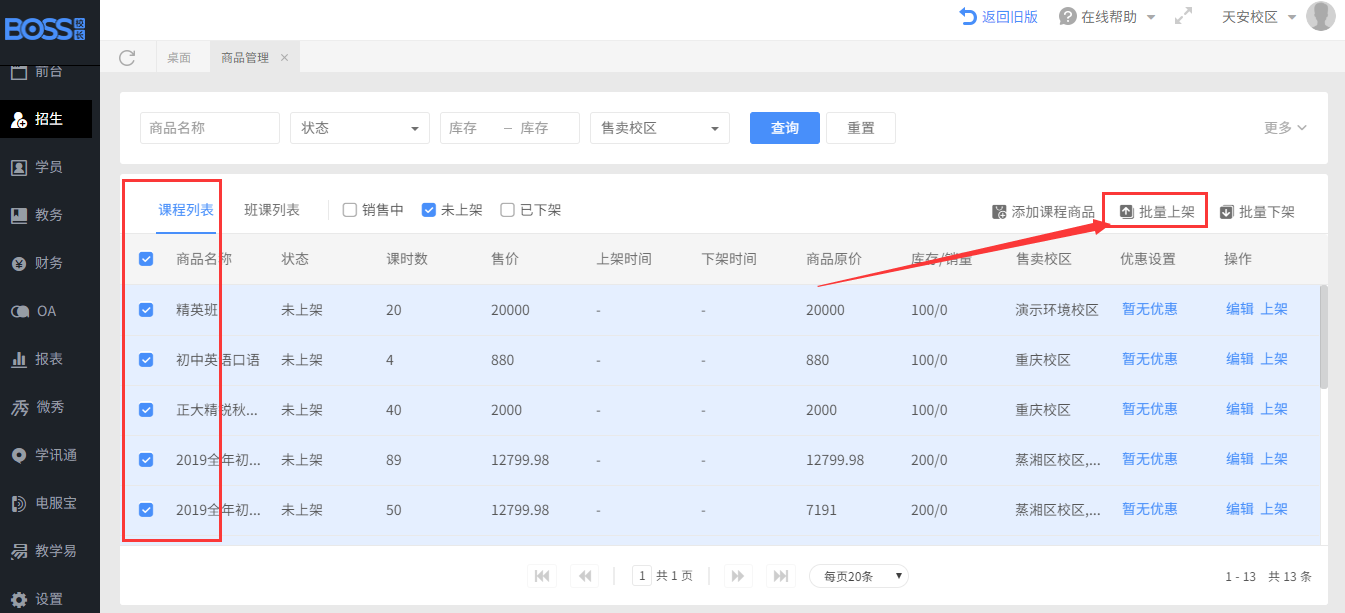Viewport: 1345px width, 613px height.
Task: Click 批量下架 batch unlist button
Action: 1257,212
